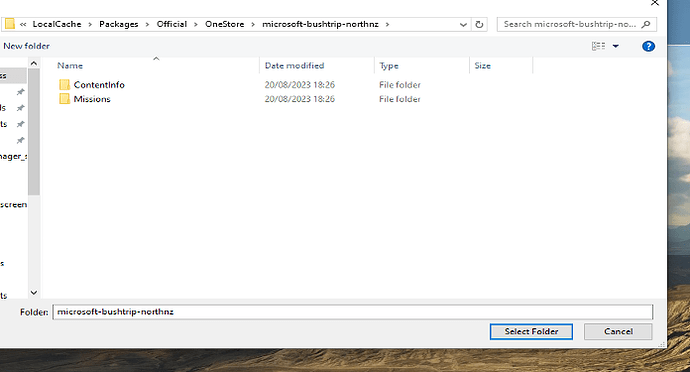
Task: Expand the chevron after microsoft-bushtrip-northnz
Action: pos(387,25)
